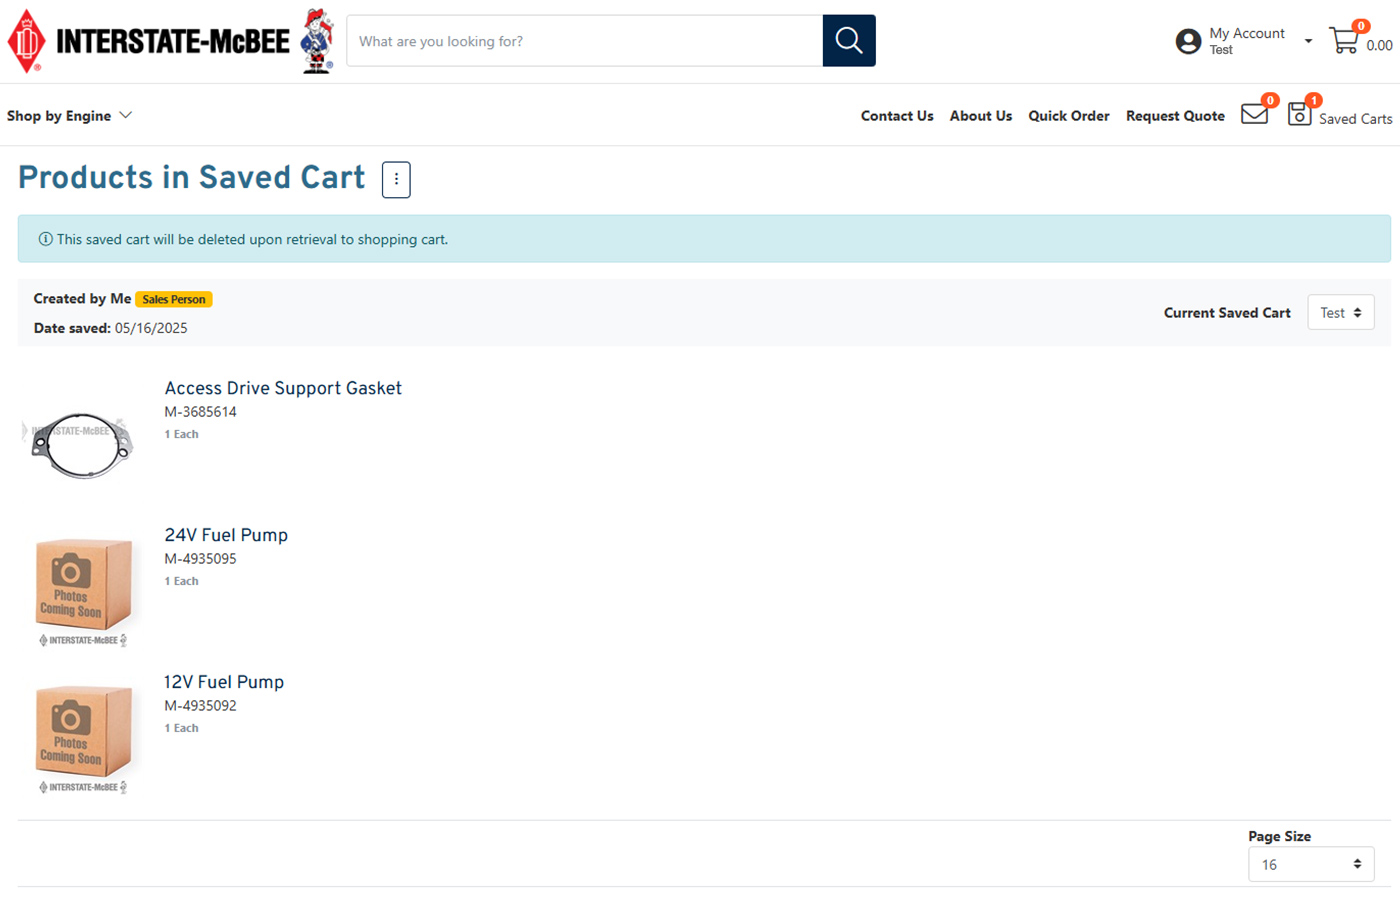This screenshot has height=900, width=1400.
Task: Click the cart total 0.00
Action: pos(1379,46)
